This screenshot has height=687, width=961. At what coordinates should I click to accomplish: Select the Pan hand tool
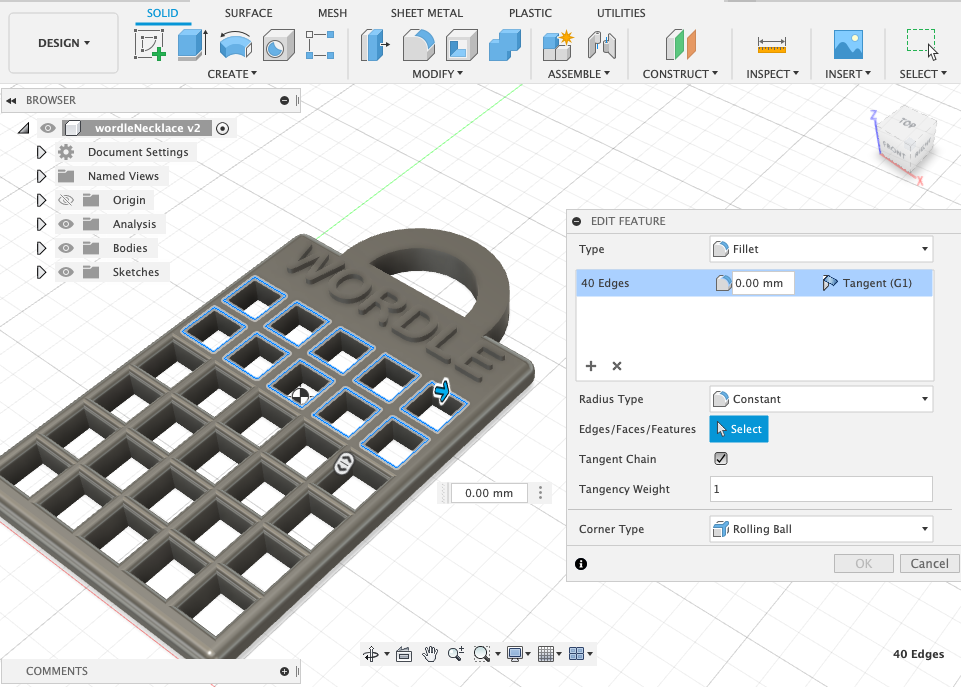(430, 654)
